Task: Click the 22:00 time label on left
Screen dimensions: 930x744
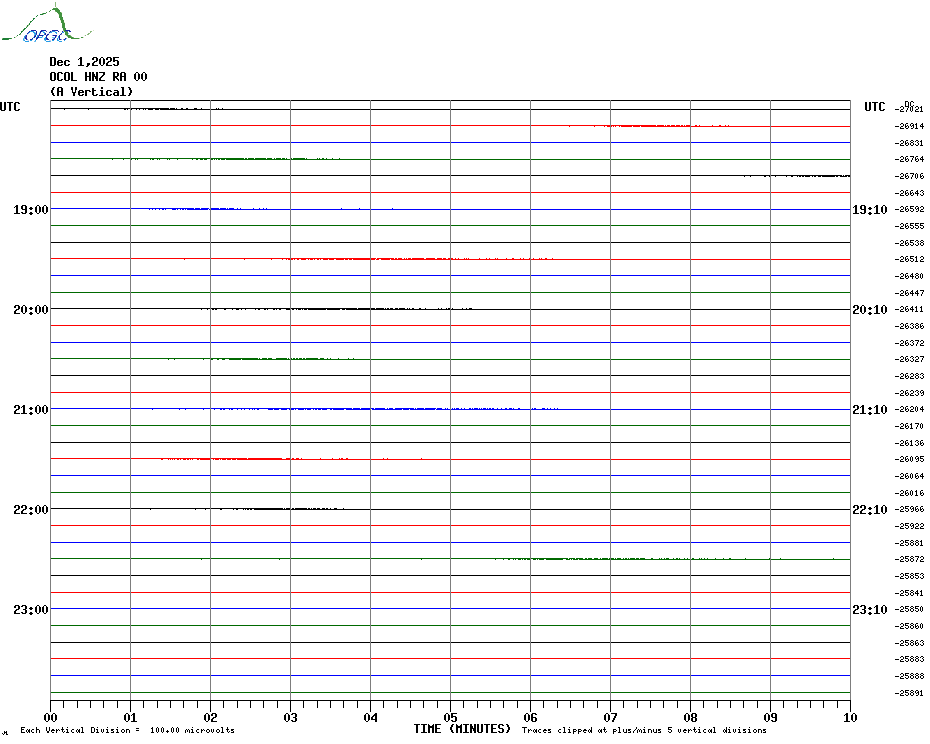Action: (x=30, y=510)
